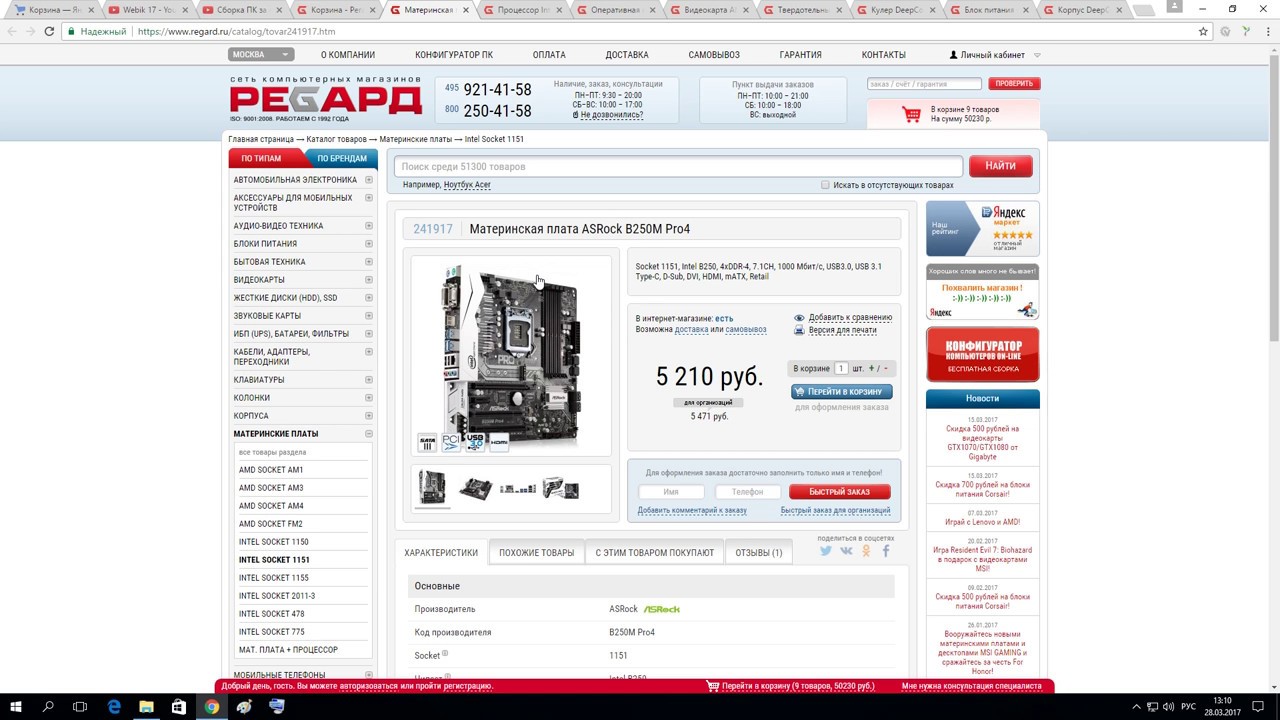
Task: Expand Автомобильная электроника category
Action: point(369,180)
